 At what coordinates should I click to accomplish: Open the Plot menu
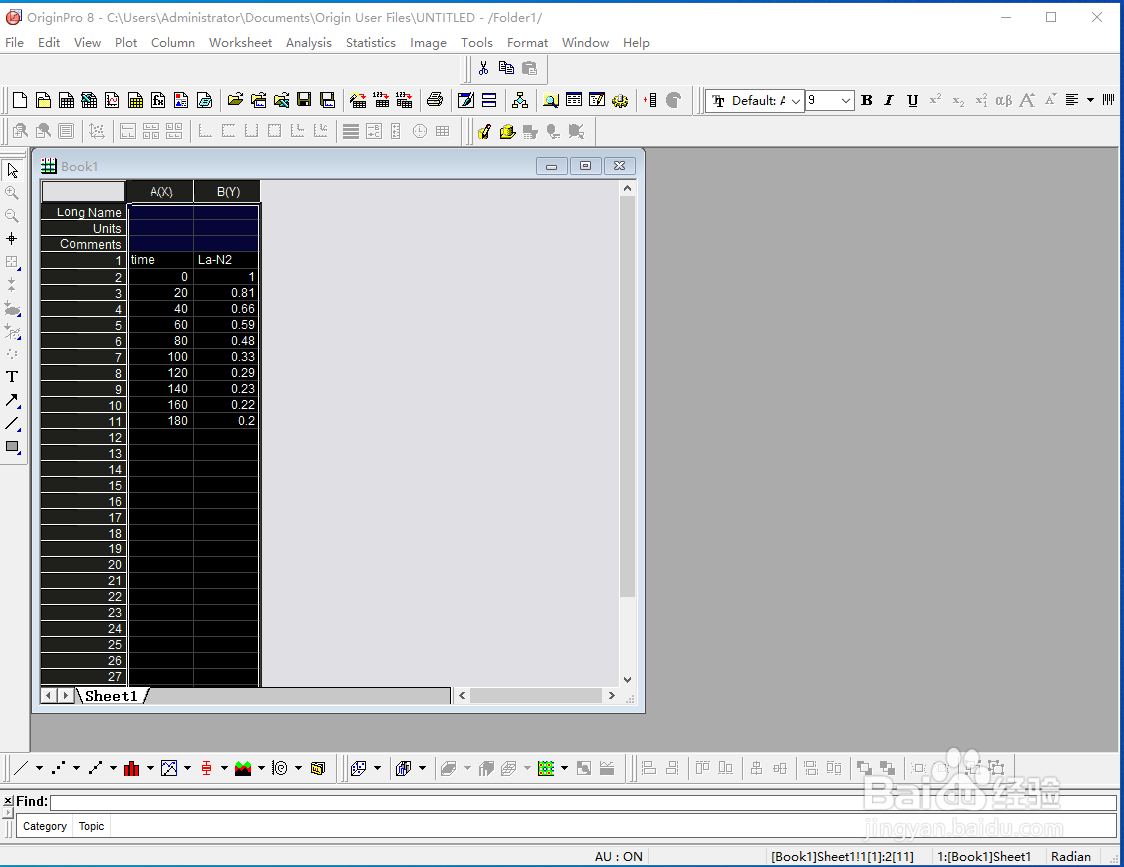[125, 42]
